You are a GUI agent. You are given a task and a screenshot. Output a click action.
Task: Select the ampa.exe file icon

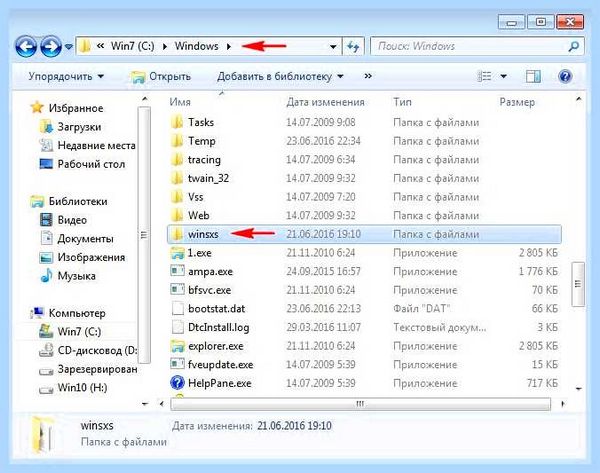(x=177, y=271)
